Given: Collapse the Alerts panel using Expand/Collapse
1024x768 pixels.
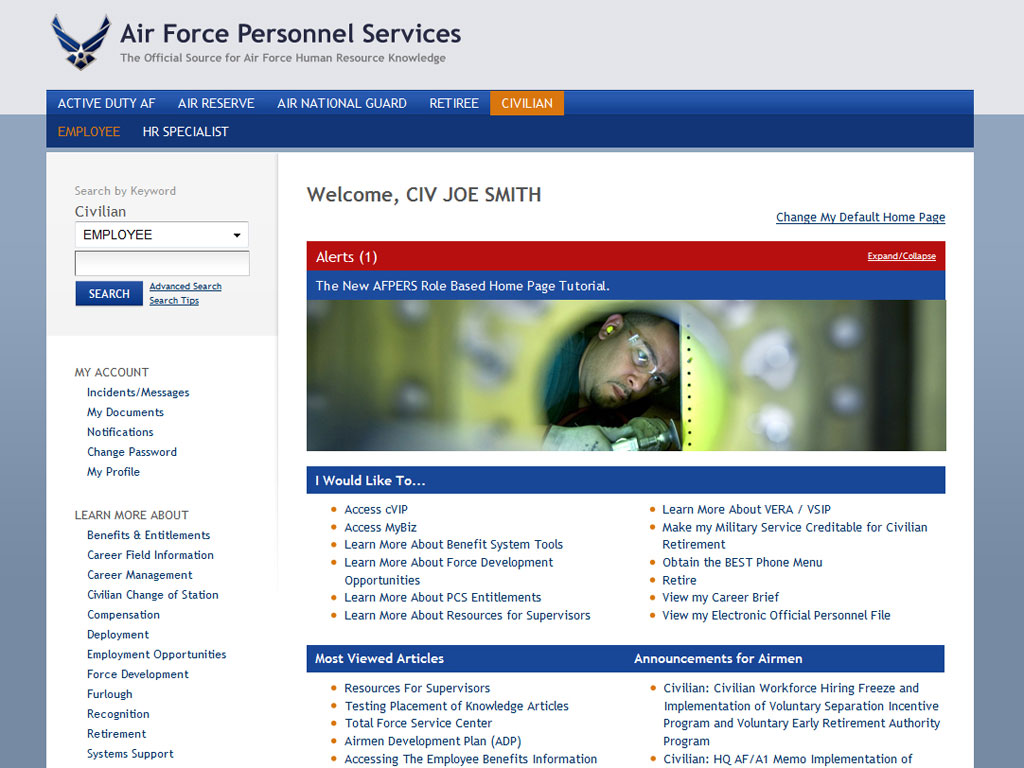Looking at the screenshot, I should (x=901, y=256).
